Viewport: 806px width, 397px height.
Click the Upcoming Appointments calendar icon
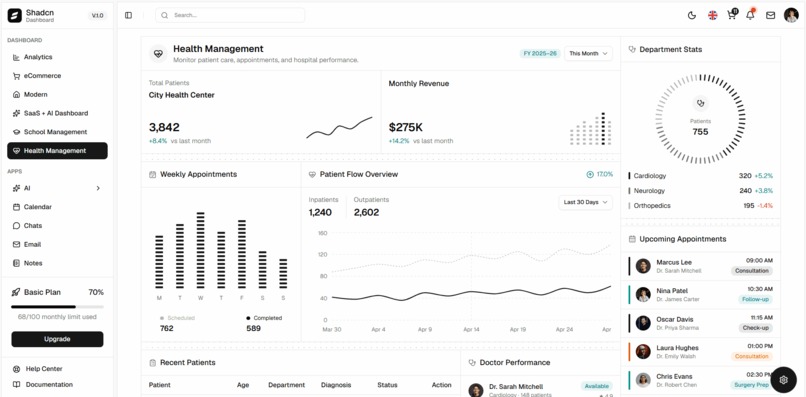pos(632,239)
